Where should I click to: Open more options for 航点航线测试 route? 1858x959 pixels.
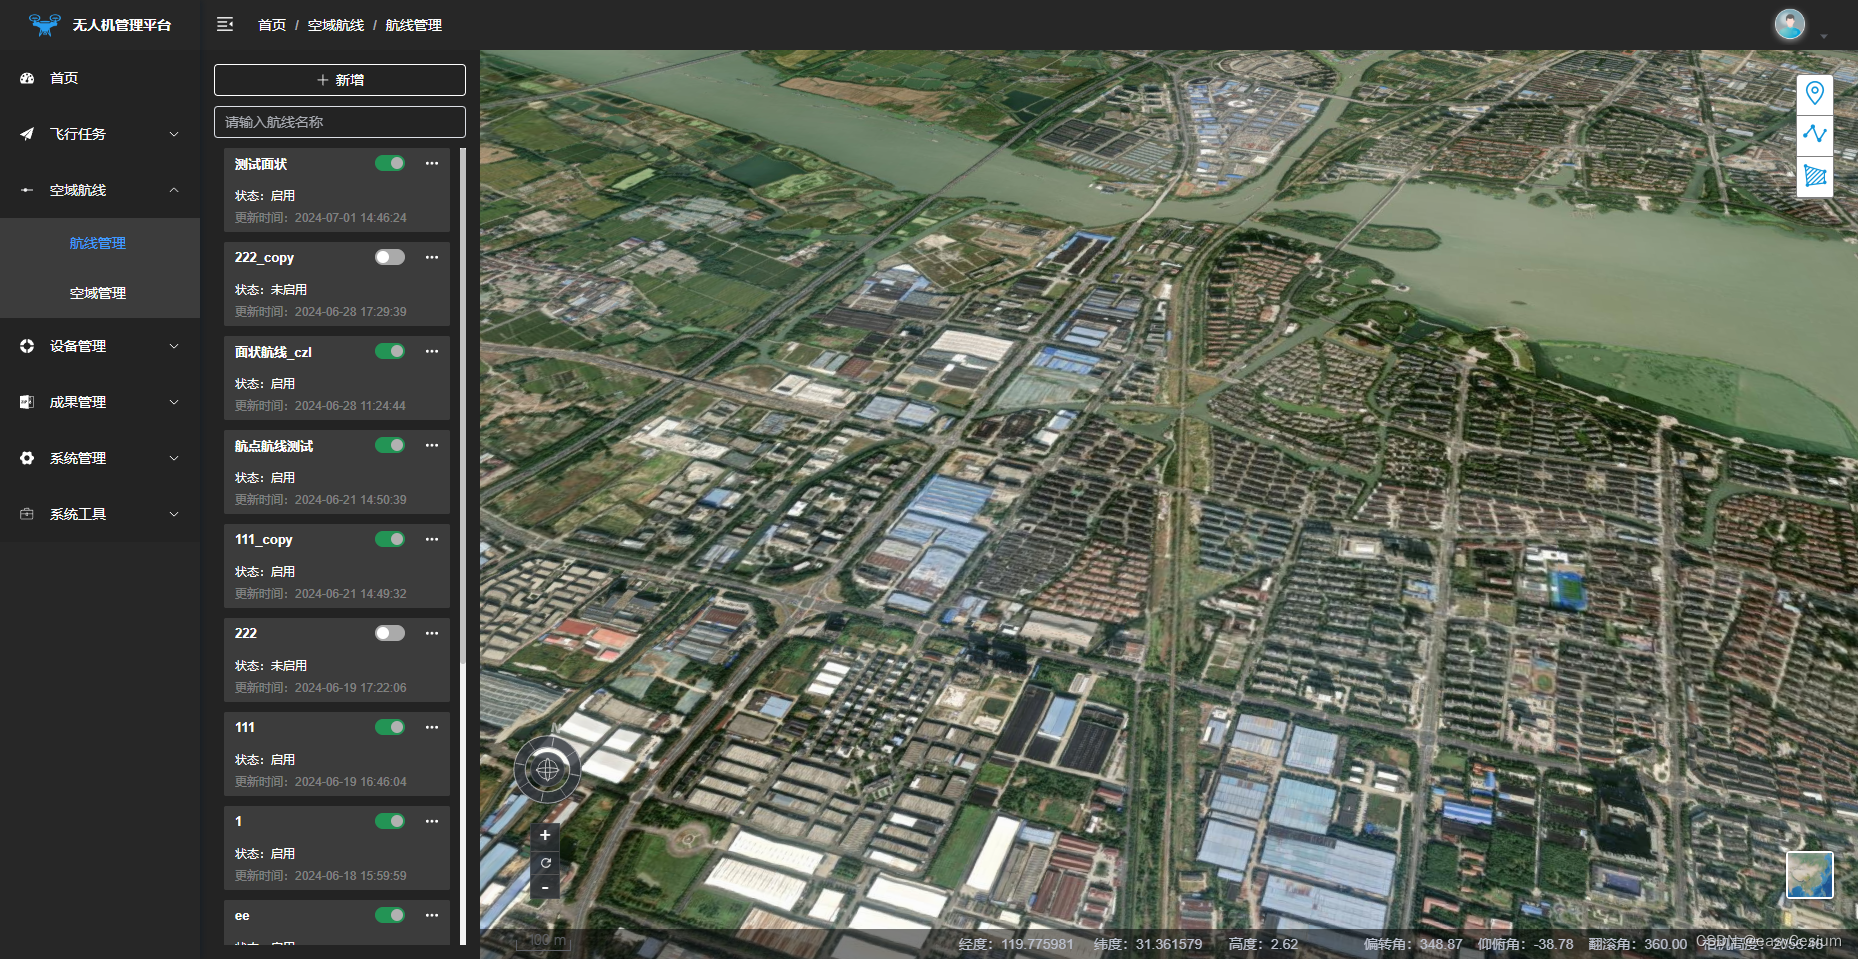tap(432, 445)
